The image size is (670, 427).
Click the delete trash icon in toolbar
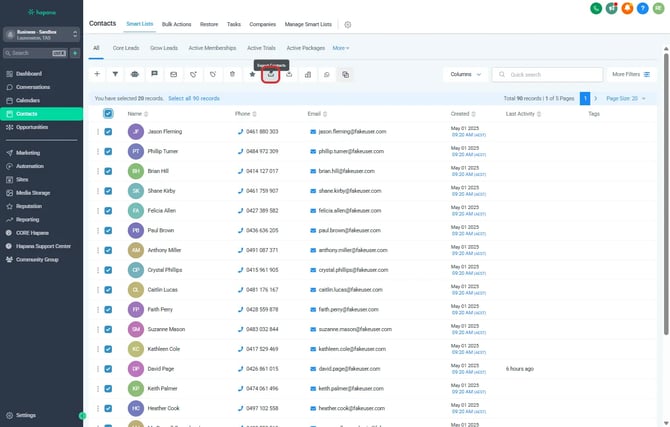point(232,74)
